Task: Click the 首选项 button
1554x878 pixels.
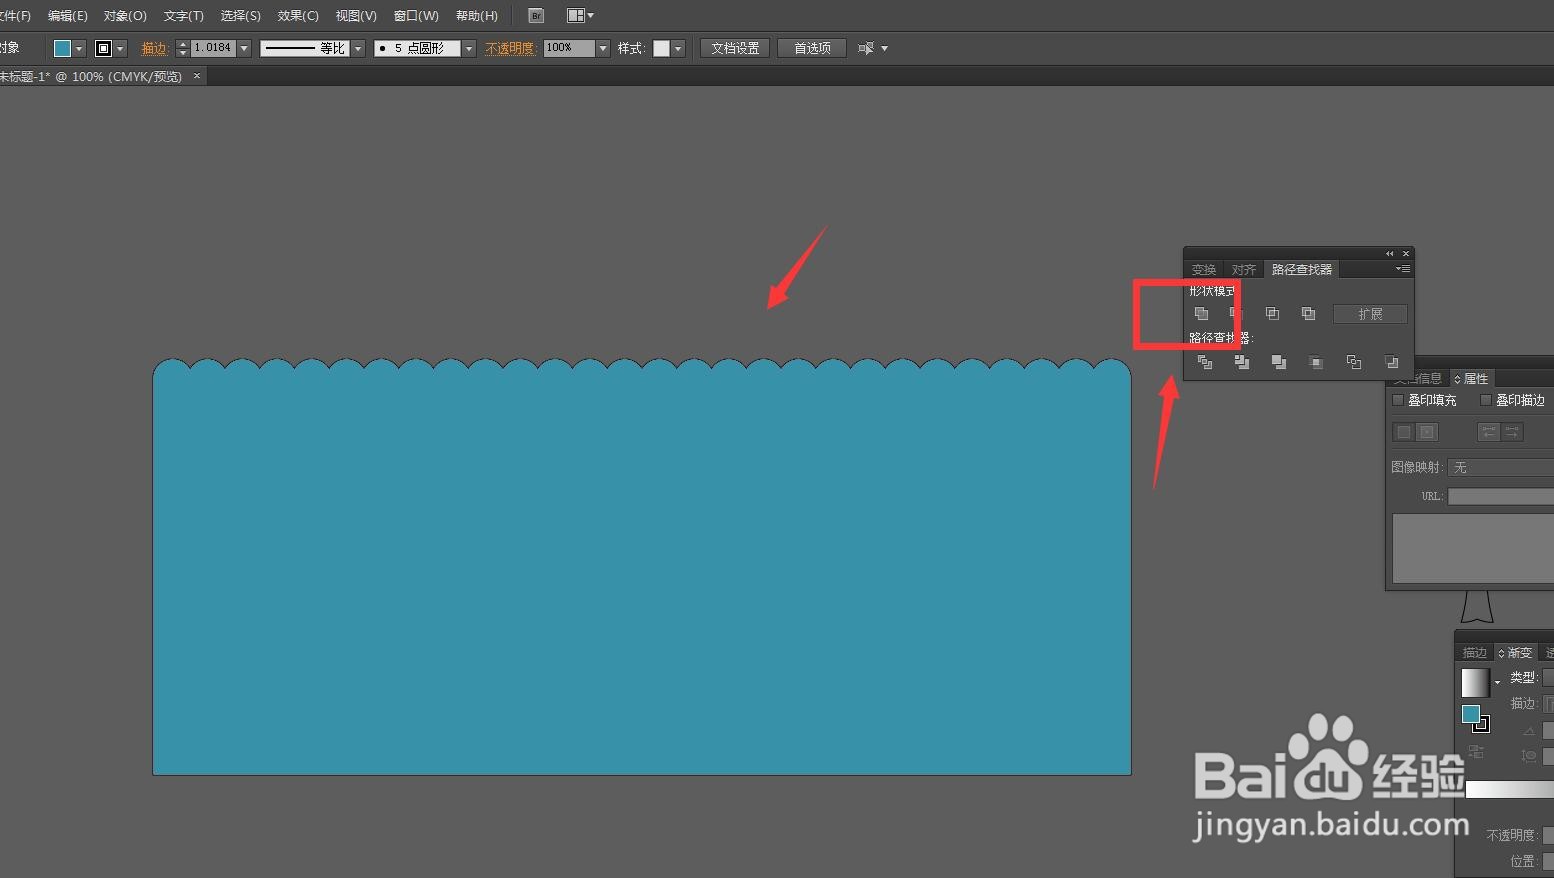Action: pyautogui.click(x=812, y=48)
